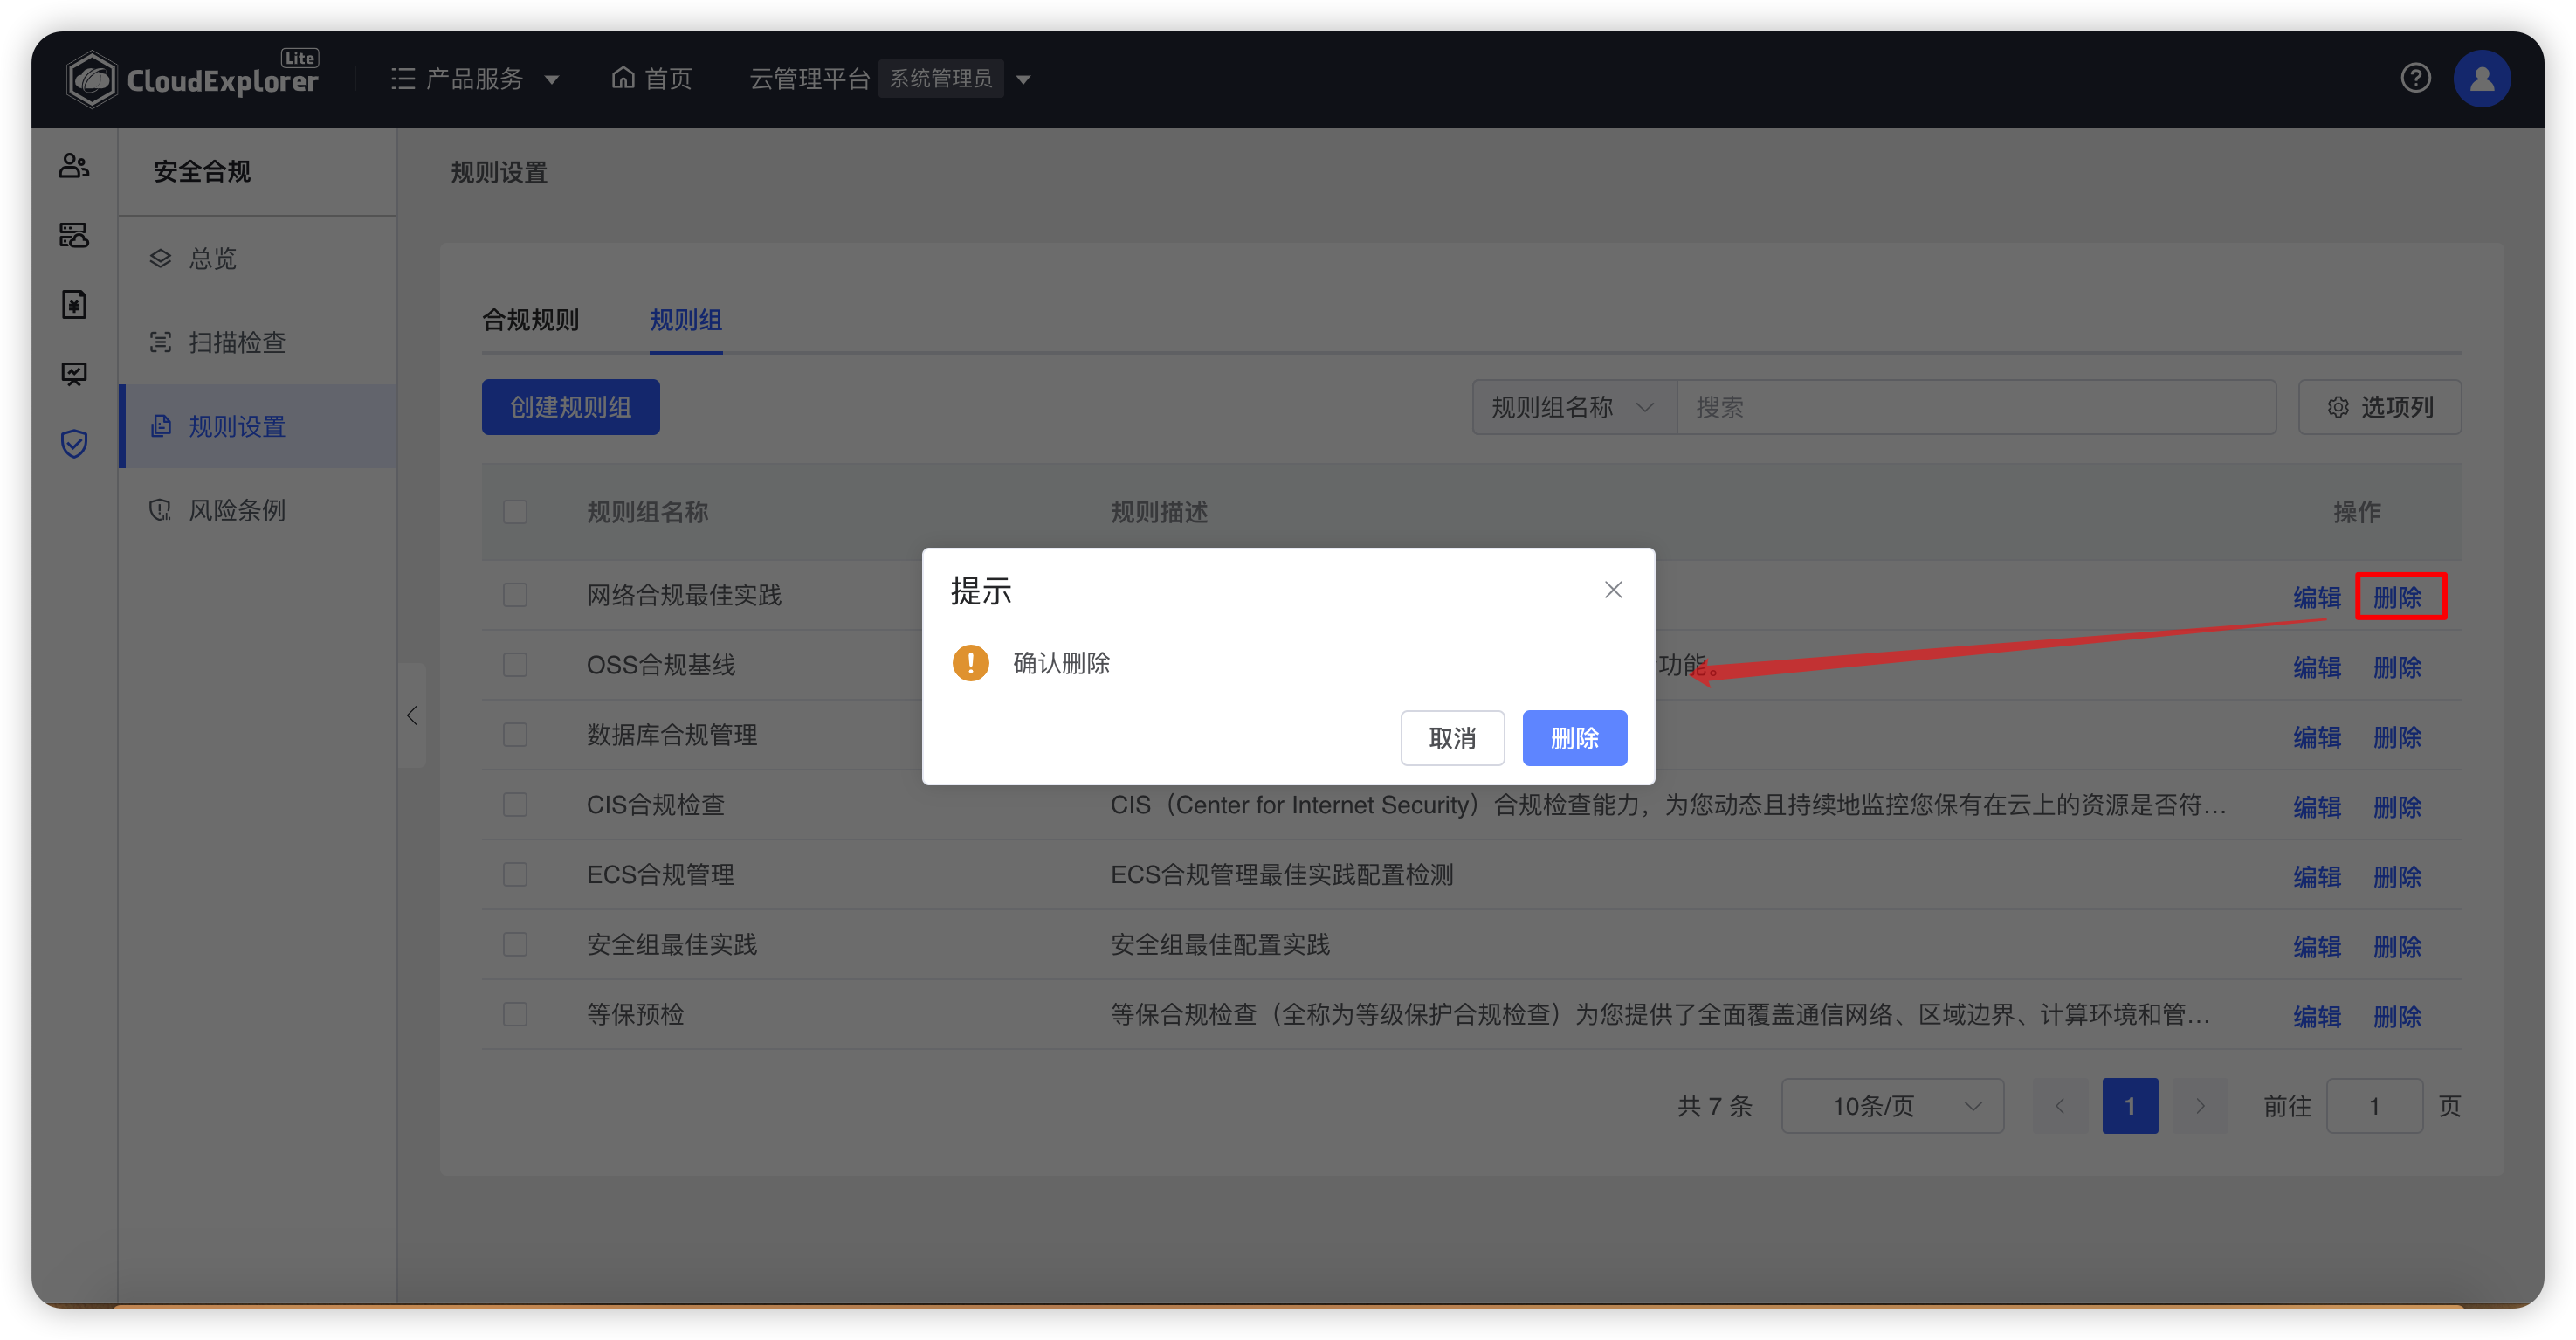The image size is (2576, 1340).
Task: Click the home icon beside 首页
Action: pyautogui.click(x=623, y=77)
